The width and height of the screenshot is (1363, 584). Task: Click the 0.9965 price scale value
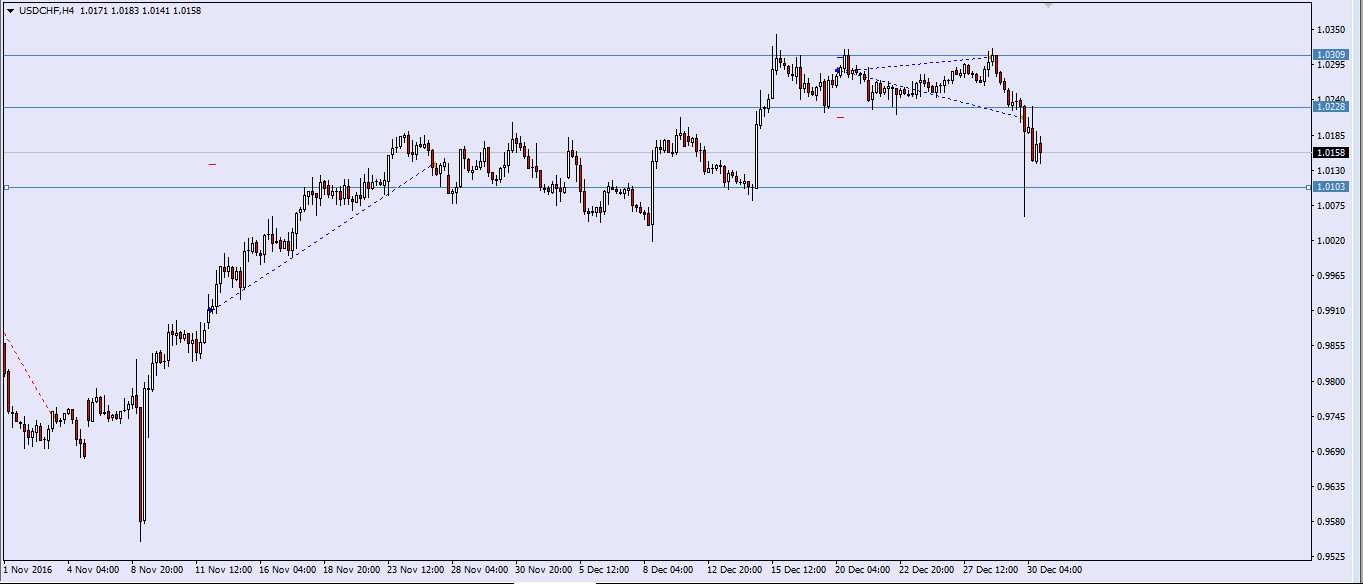(1331, 275)
